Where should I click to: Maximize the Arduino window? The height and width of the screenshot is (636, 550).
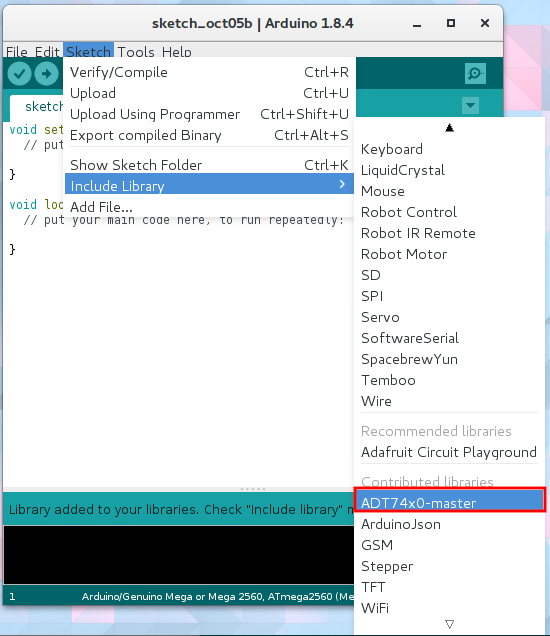tap(451, 23)
